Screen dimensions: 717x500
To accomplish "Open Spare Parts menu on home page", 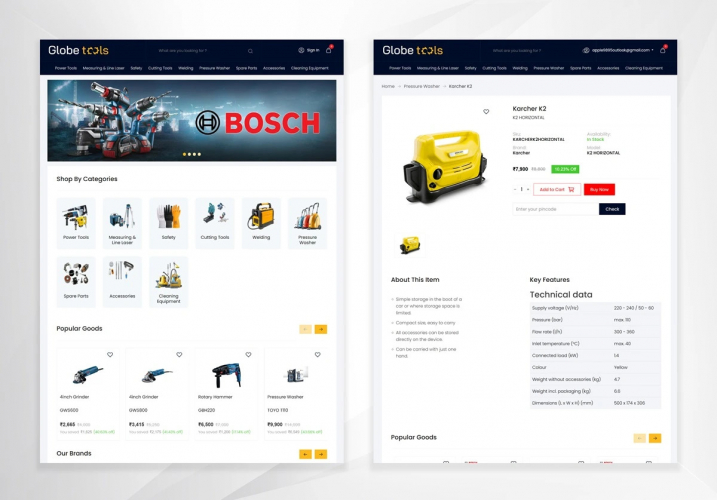I will 246,68.
